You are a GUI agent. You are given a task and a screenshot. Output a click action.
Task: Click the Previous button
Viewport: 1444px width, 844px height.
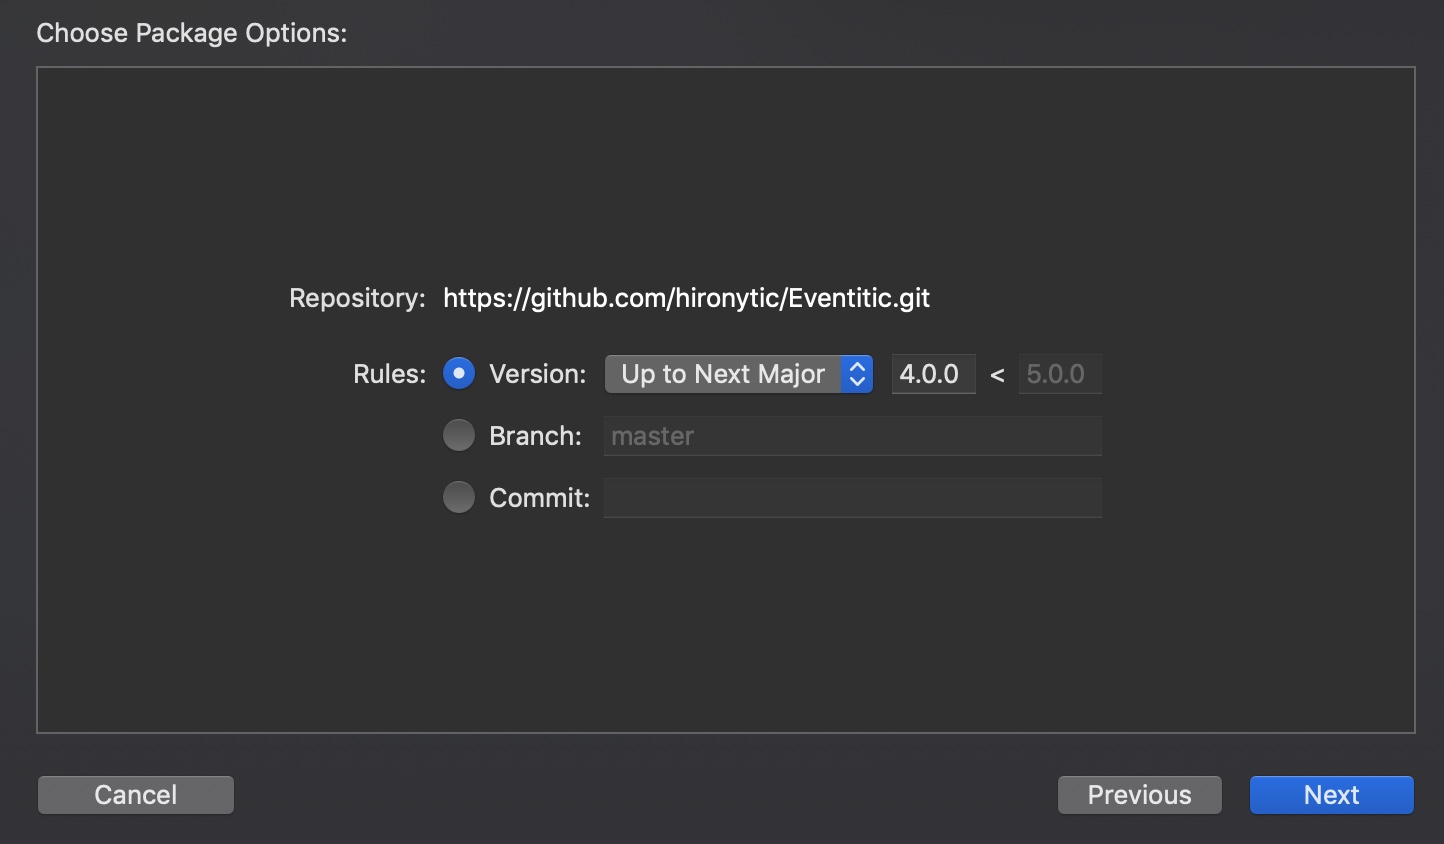click(1139, 794)
